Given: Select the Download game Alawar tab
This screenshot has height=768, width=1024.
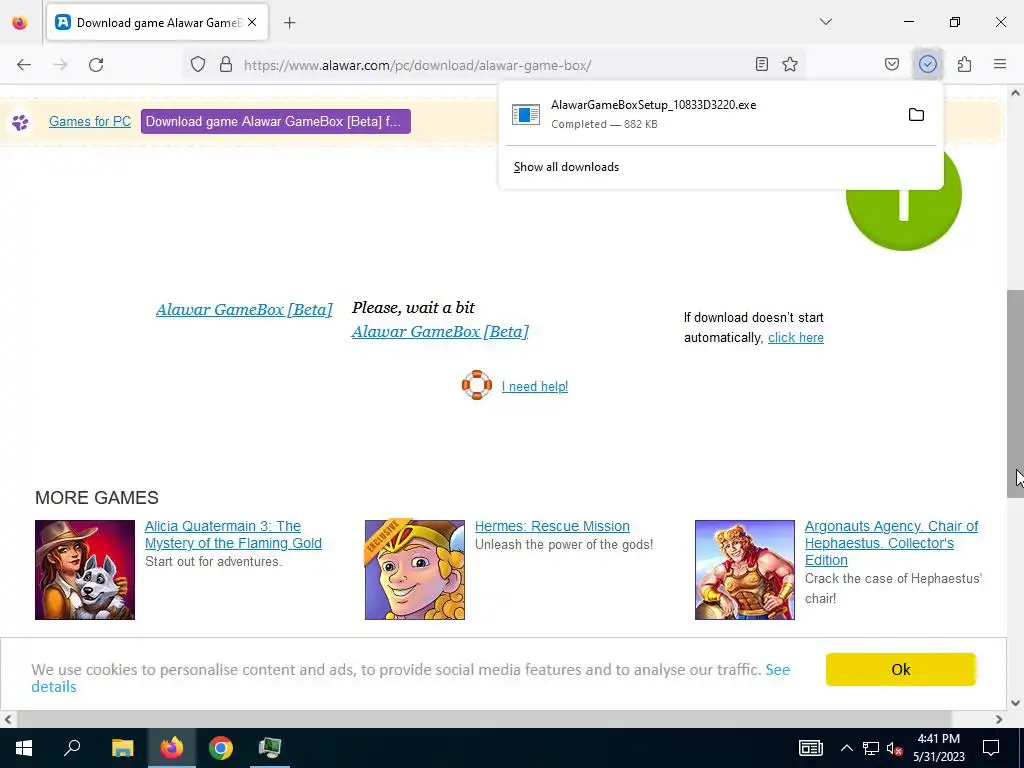Looking at the screenshot, I should coord(157,23).
